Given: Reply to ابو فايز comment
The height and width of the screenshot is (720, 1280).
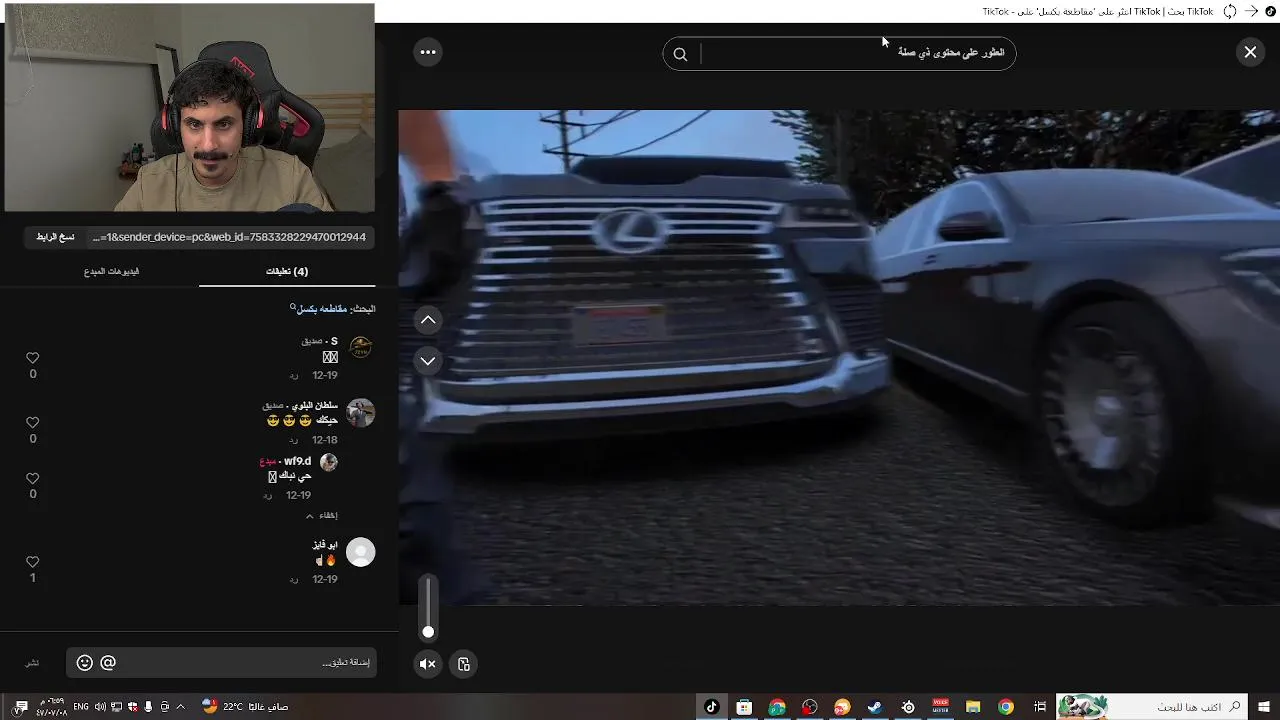Looking at the screenshot, I should click(294, 580).
